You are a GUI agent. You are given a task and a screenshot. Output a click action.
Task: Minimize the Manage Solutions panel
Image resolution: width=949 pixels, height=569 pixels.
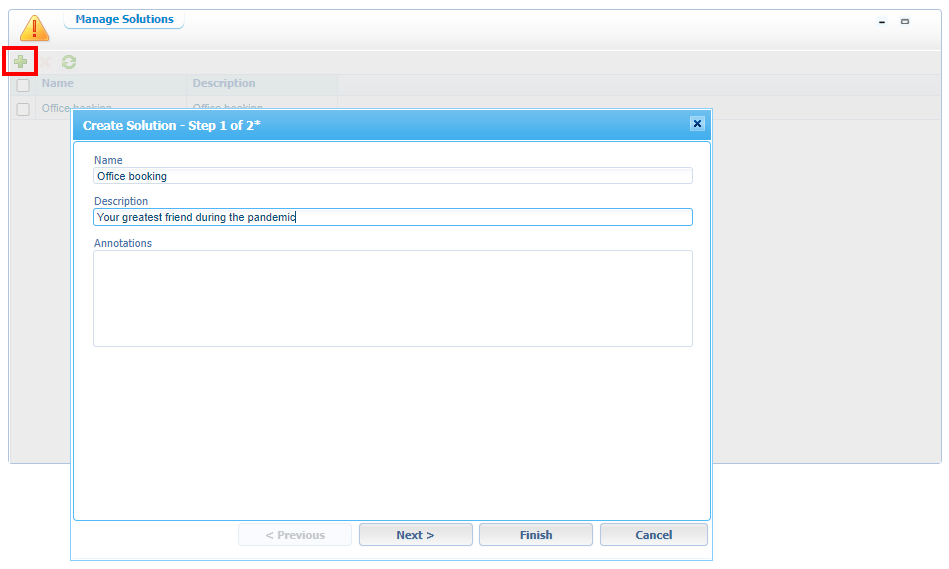(882, 22)
